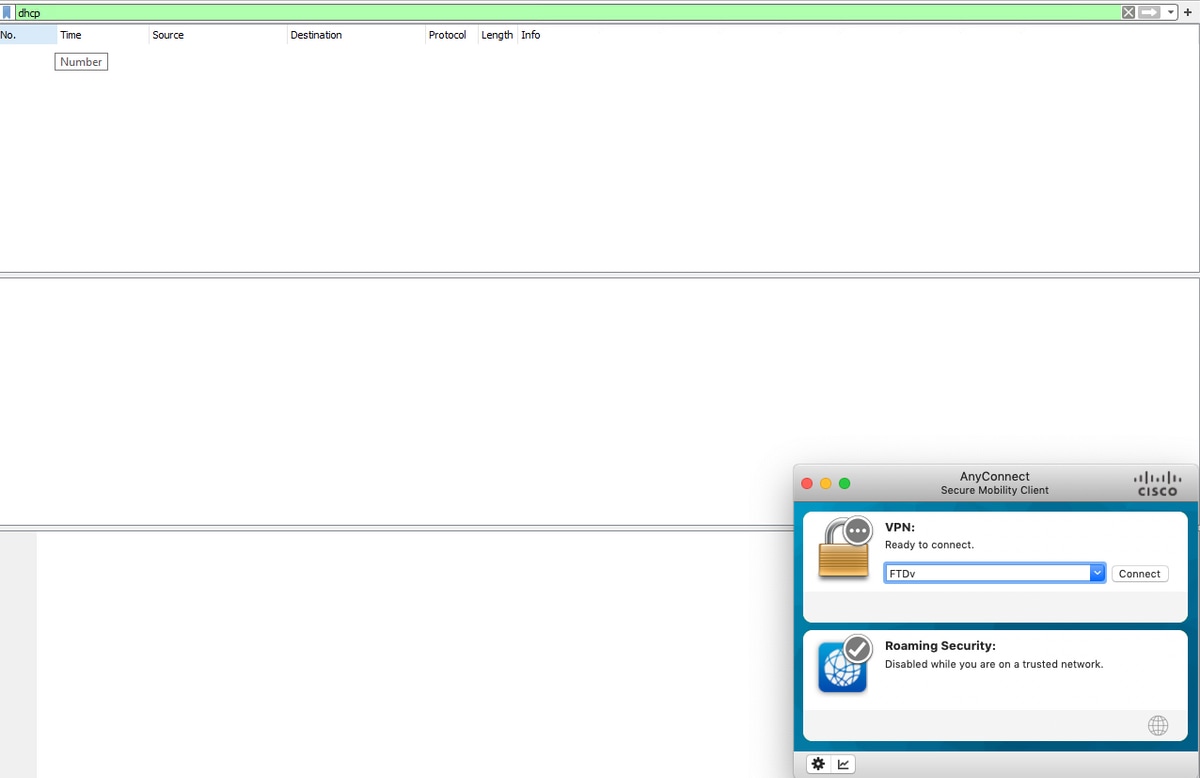The height and width of the screenshot is (778, 1200).
Task: Click the gray globe icon in Roaming Security
Action: tap(1158, 726)
